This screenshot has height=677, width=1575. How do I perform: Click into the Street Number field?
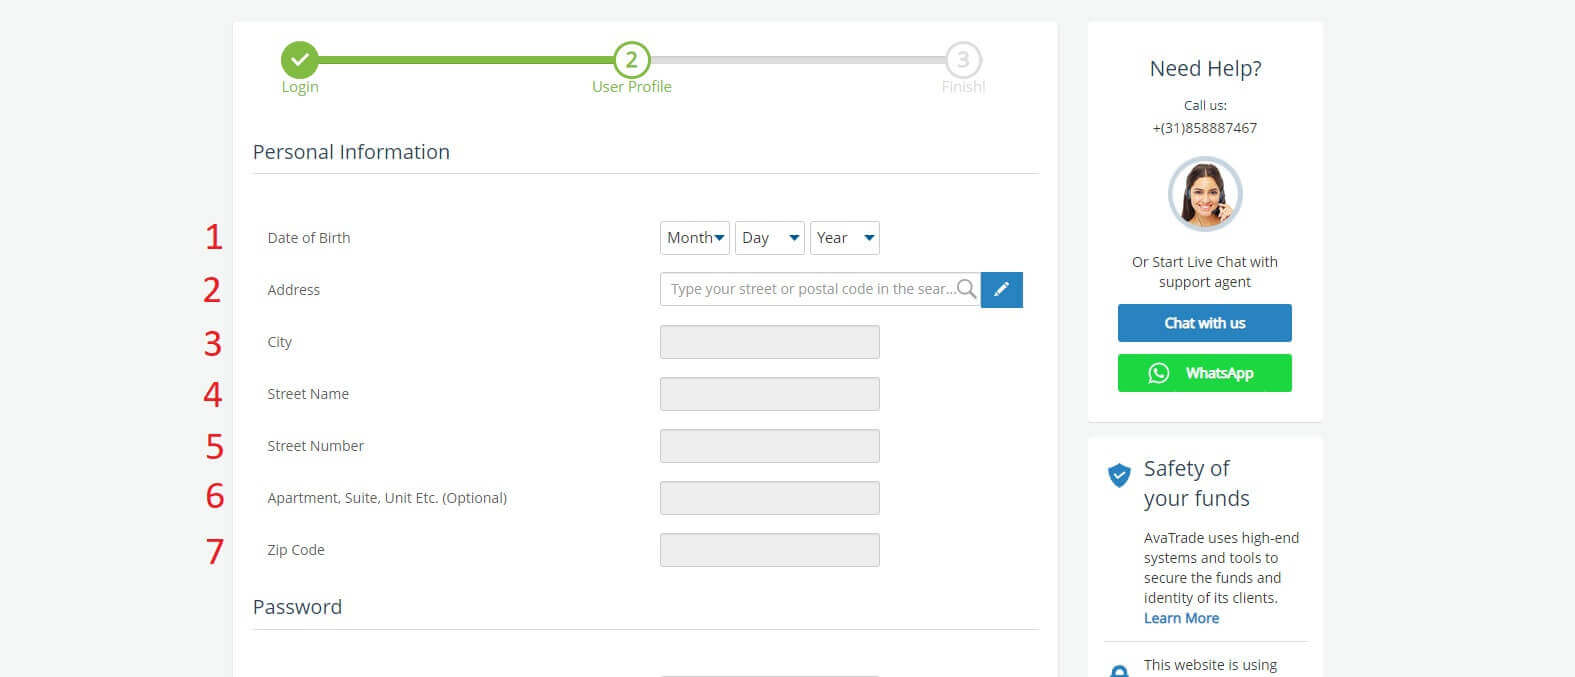click(770, 446)
